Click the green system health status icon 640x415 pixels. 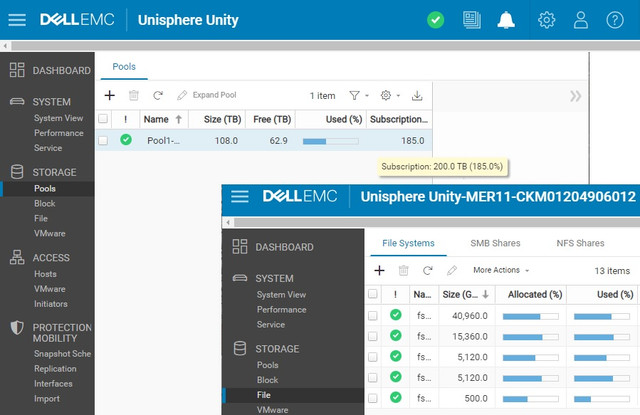tap(436, 20)
